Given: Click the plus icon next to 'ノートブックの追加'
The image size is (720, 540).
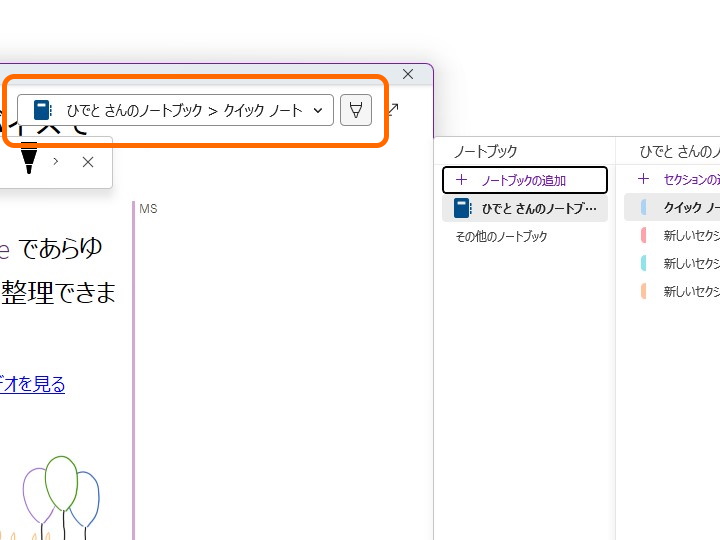Looking at the screenshot, I should pyautogui.click(x=461, y=180).
